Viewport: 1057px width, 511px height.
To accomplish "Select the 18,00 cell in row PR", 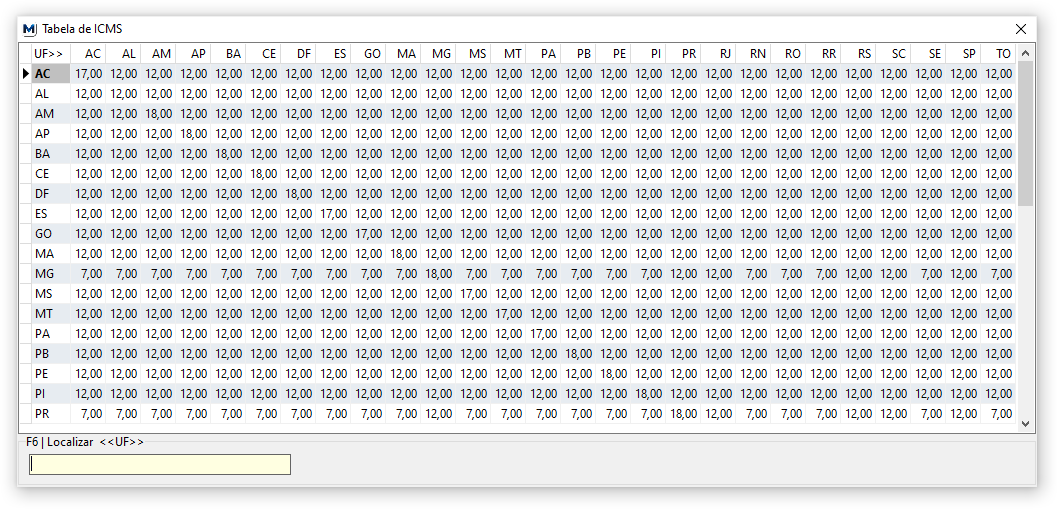I will (x=684, y=413).
